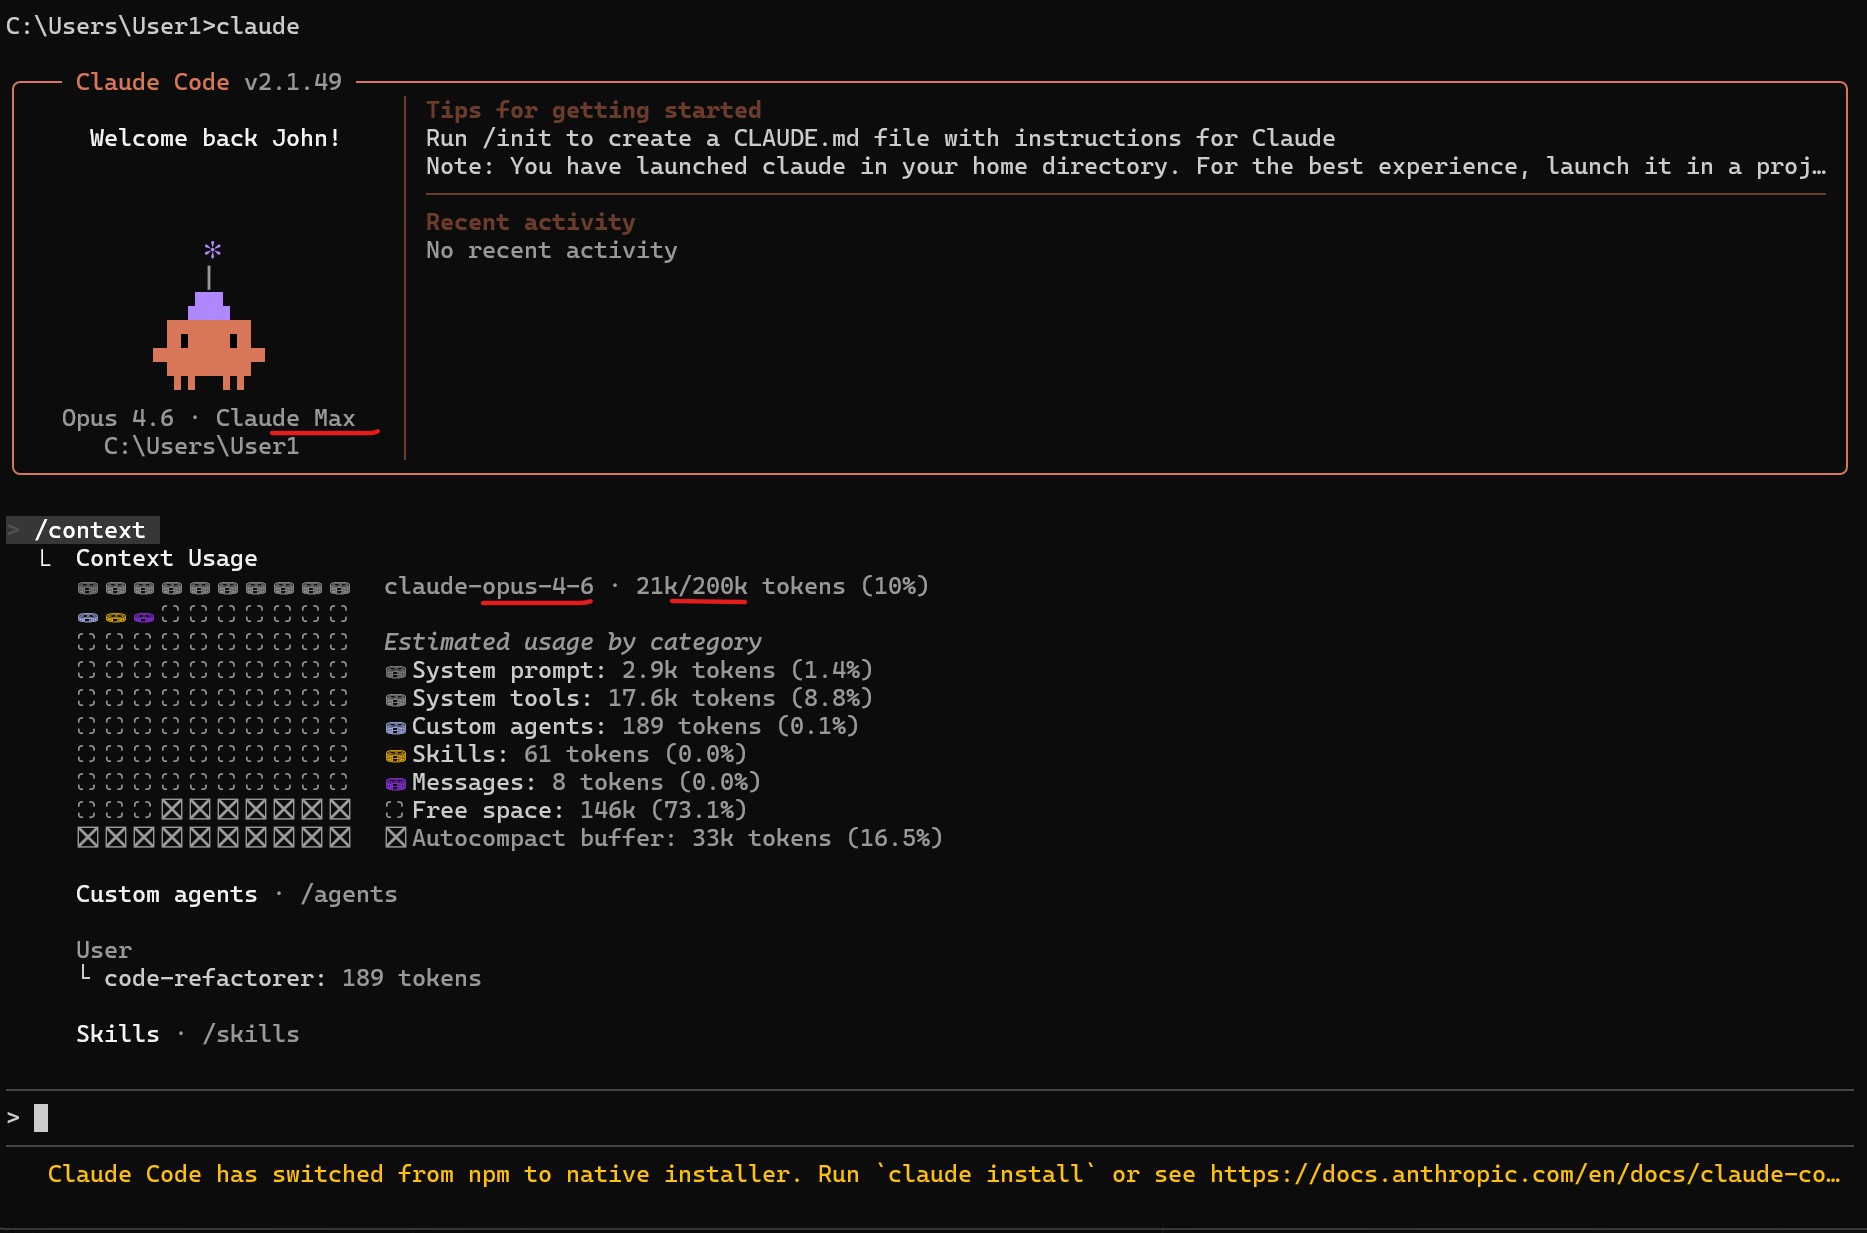Click the Claude Code v2.1.49 title
This screenshot has width=1867, height=1233.
(x=208, y=82)
